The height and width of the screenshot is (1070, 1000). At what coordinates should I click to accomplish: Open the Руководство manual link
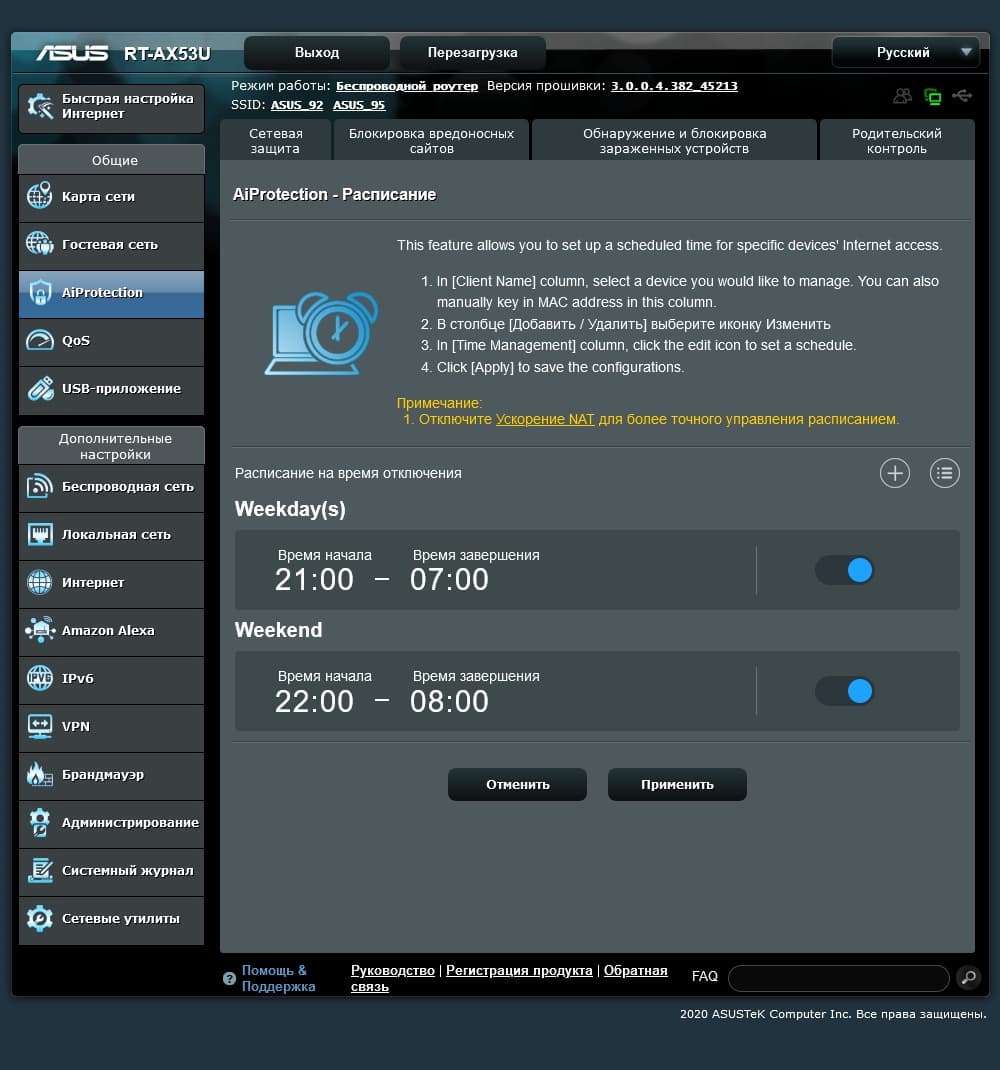tap(392, 970)
